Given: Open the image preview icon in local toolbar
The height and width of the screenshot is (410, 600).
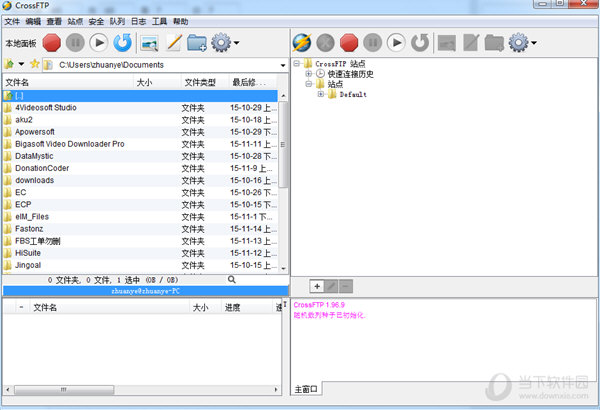Looking at the screenshot, I should click(x=149, y=43).
